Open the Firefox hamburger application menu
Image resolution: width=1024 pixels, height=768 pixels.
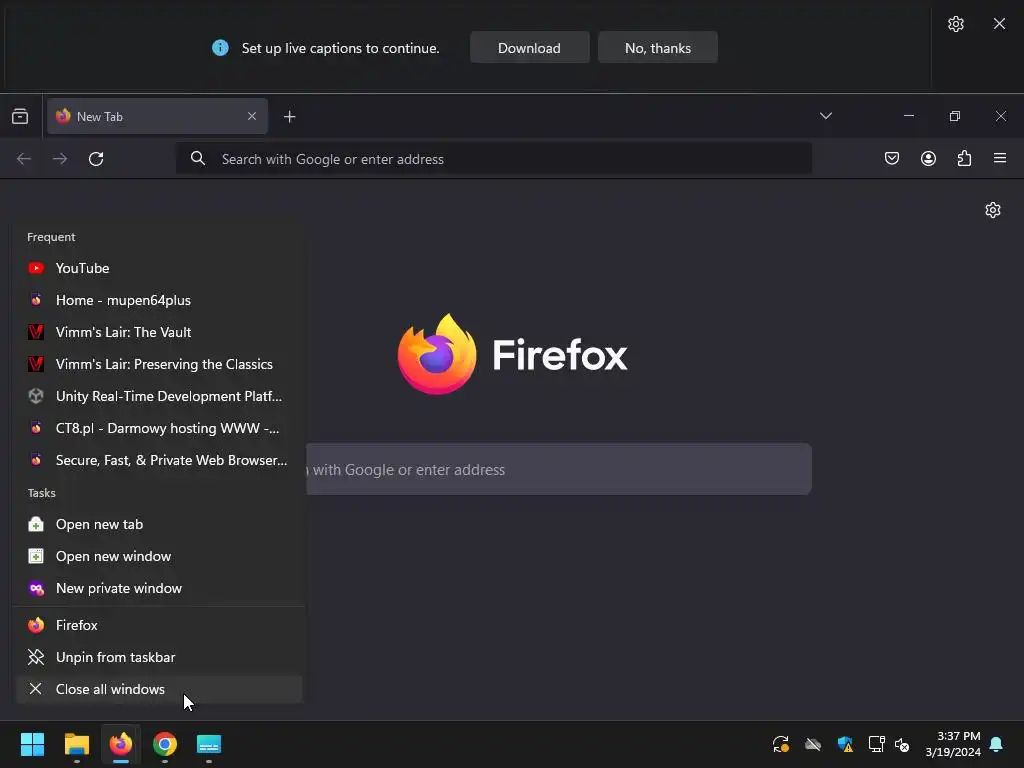point(1000,158)
